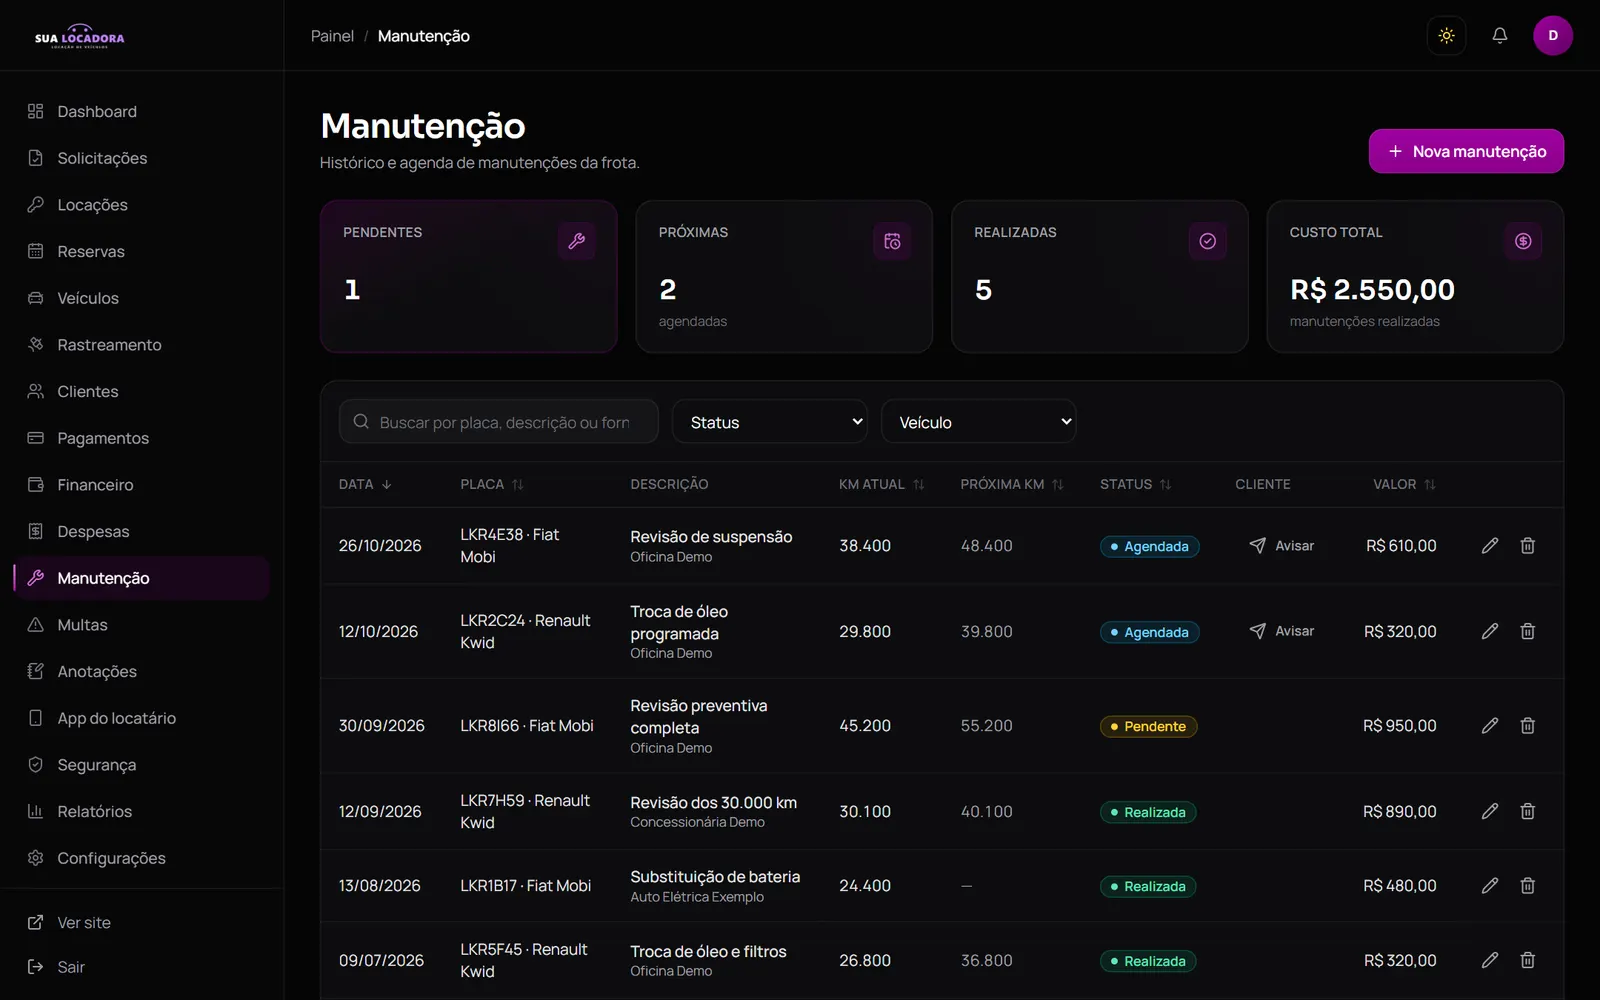The image size is (1600, 1000).
Task: Open Configurações in the sidebar
Action: [142, 858]
